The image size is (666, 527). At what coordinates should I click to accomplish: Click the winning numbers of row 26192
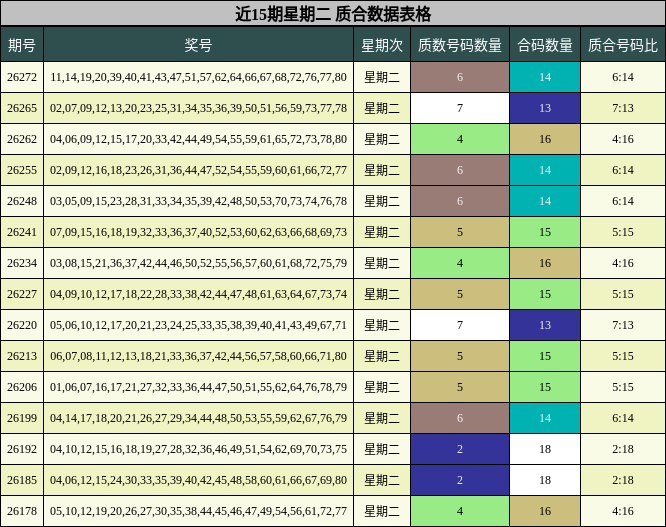point(198,449)
